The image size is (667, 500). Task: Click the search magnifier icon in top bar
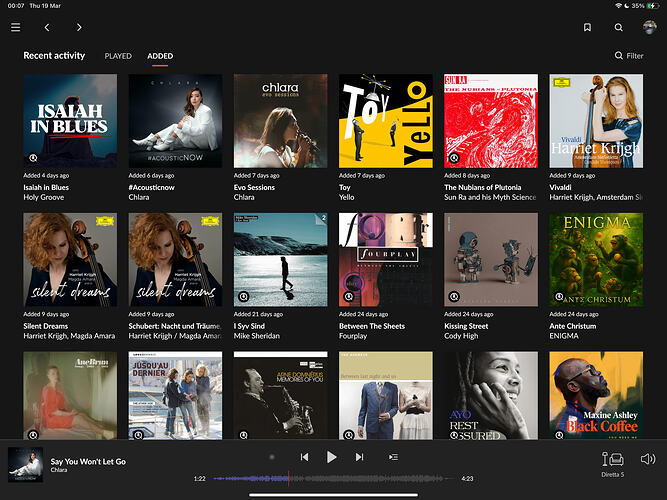point(619,28)
